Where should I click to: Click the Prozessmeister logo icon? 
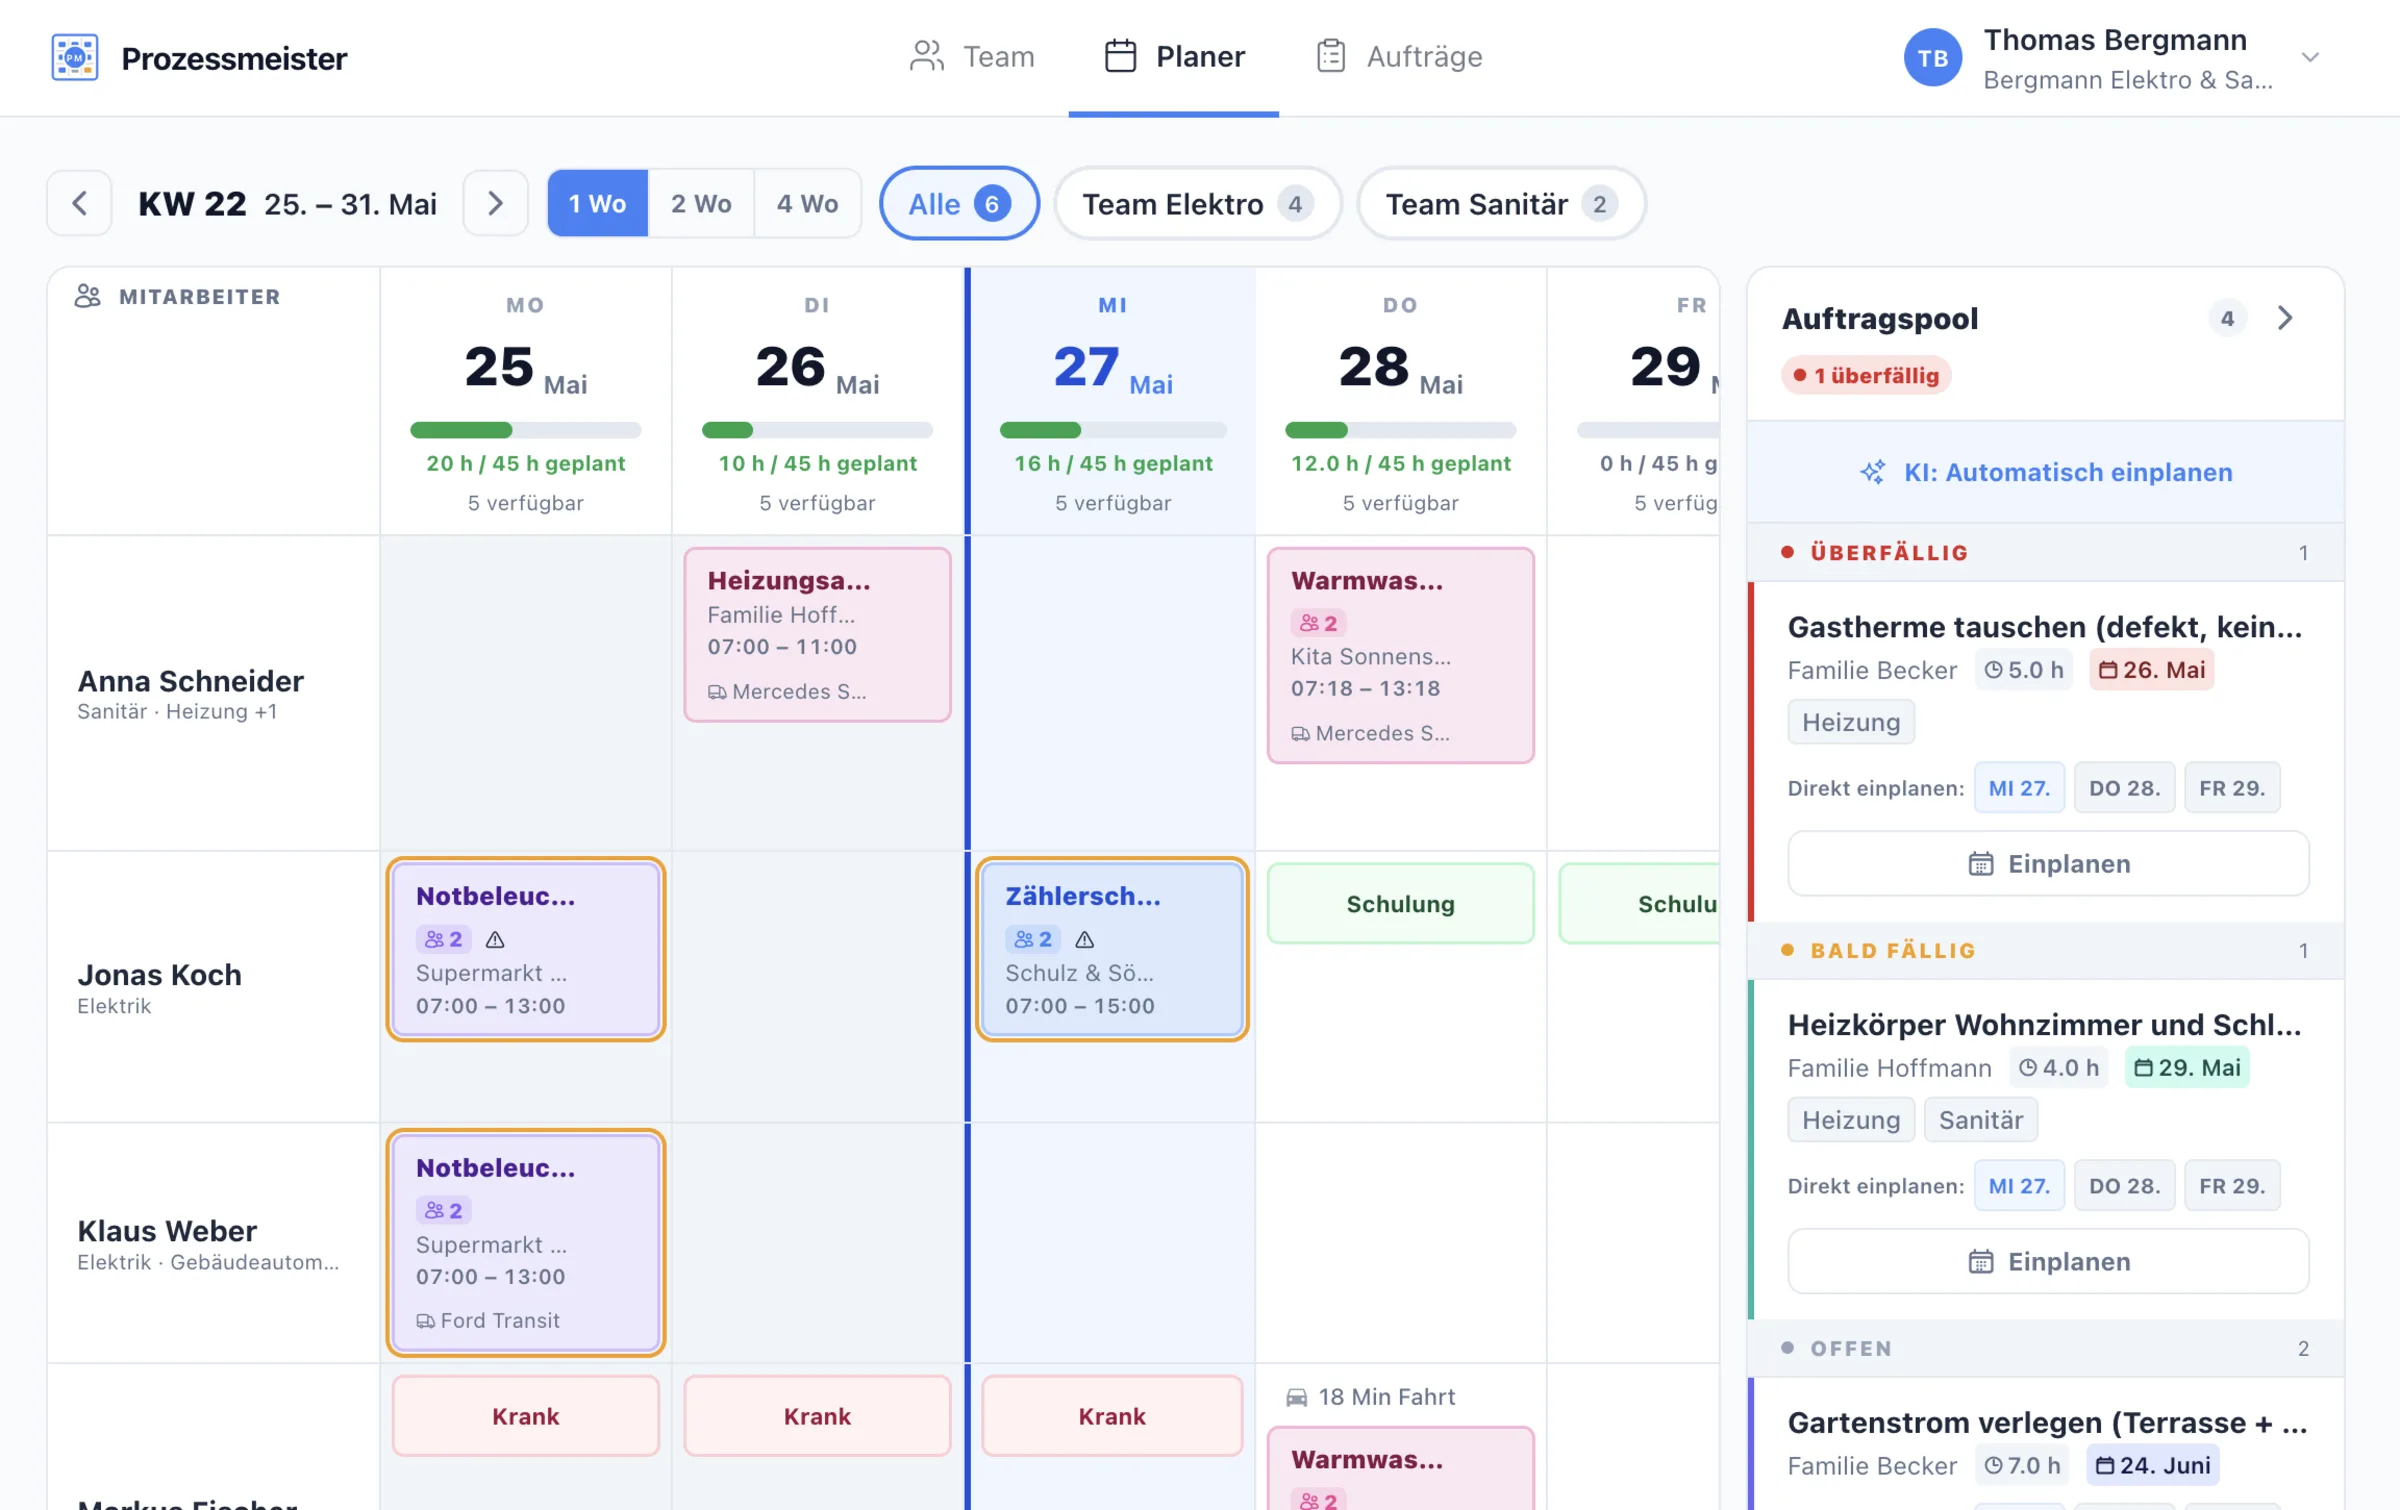coord(75,57)
